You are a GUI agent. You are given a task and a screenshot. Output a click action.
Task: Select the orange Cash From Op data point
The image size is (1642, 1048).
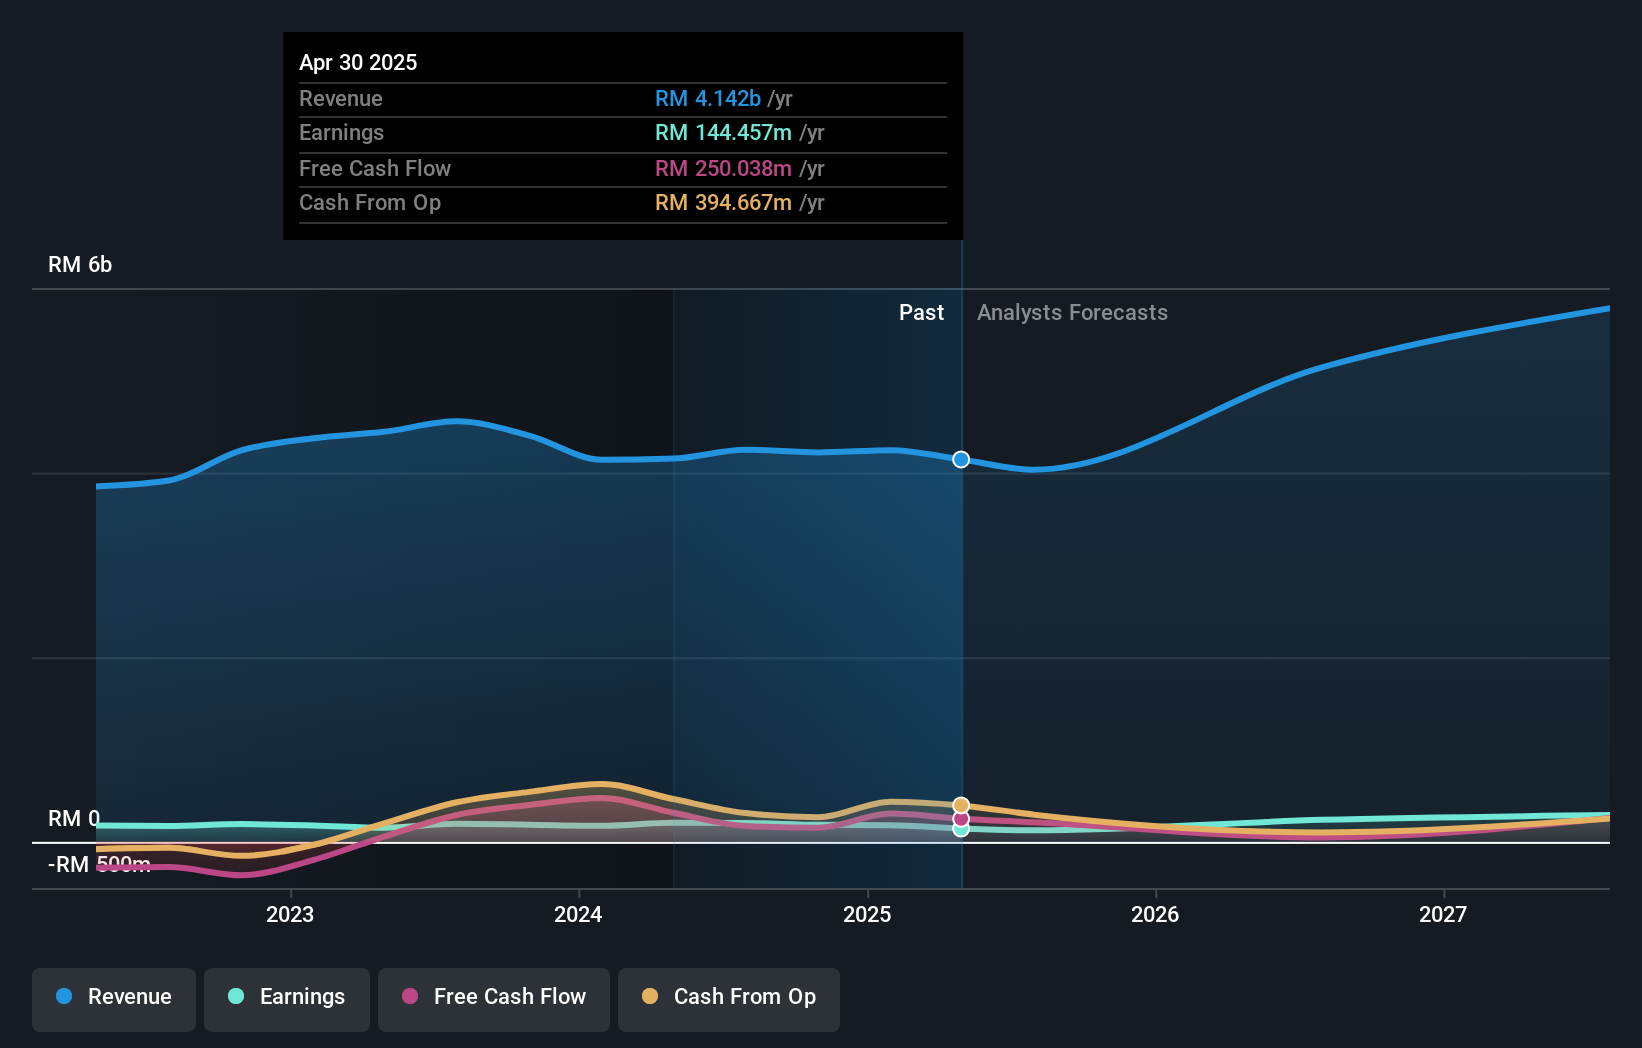tap(961, 805)
